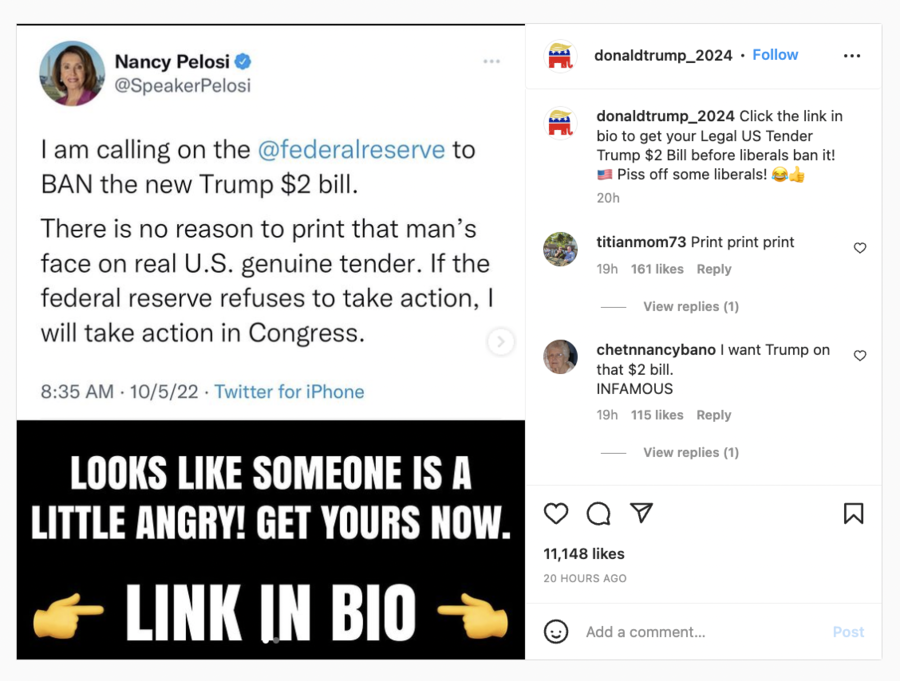Open the emoji picker in the comment box
This screenshot has height=681, width=900.
[x=556, y=632]
